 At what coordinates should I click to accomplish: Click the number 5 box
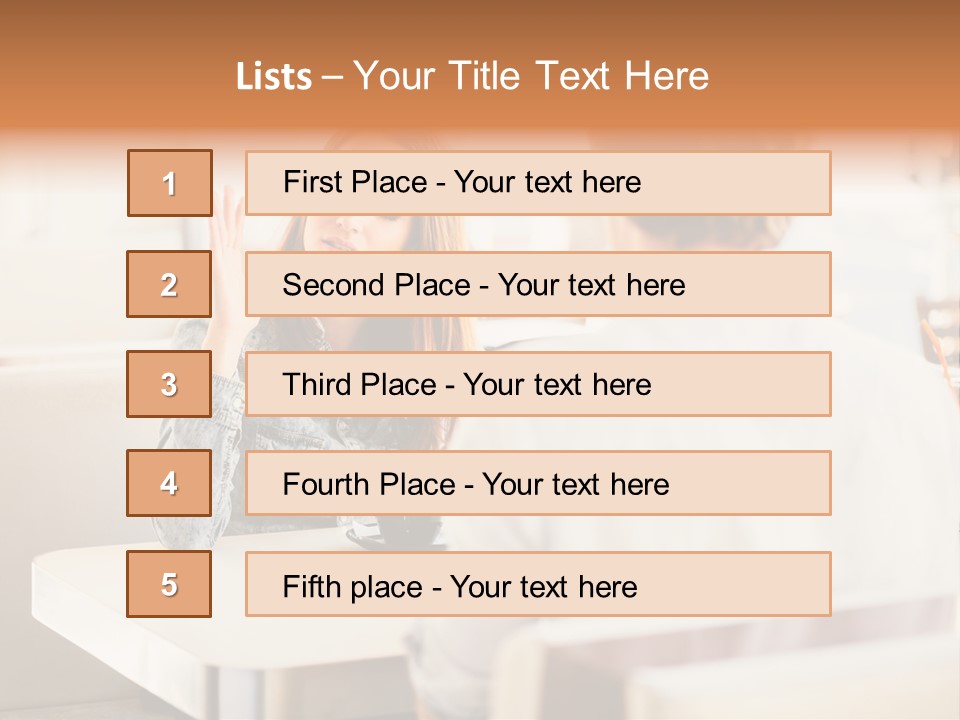click(170, 584)
